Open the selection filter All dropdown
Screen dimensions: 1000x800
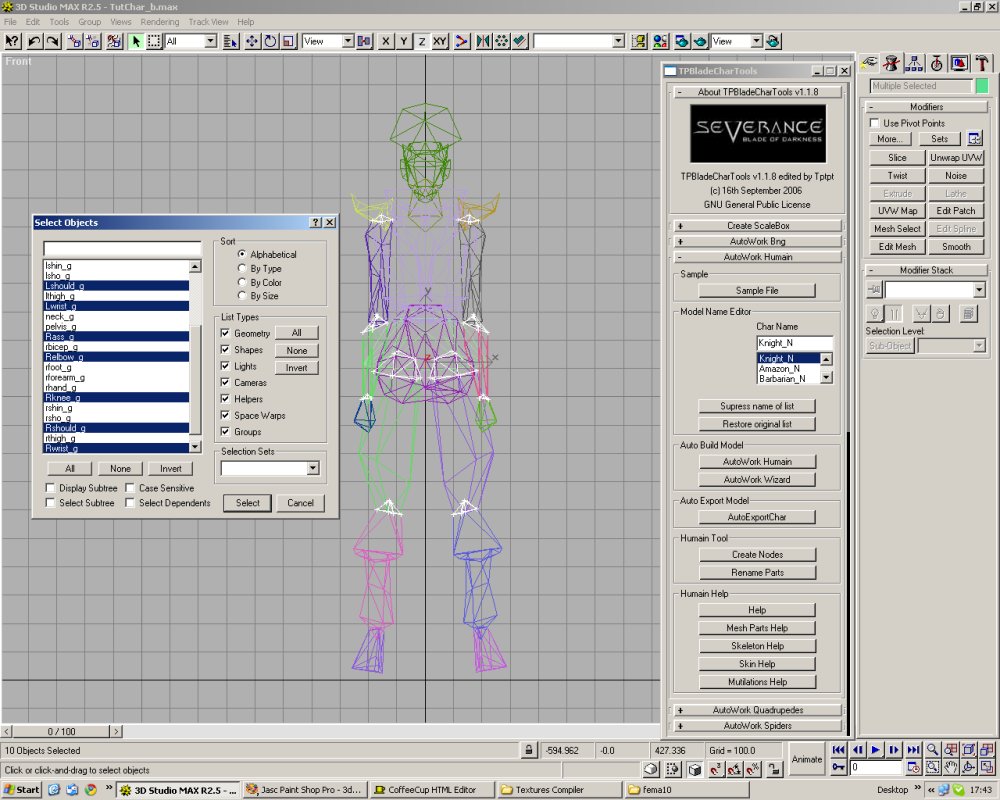210,41
